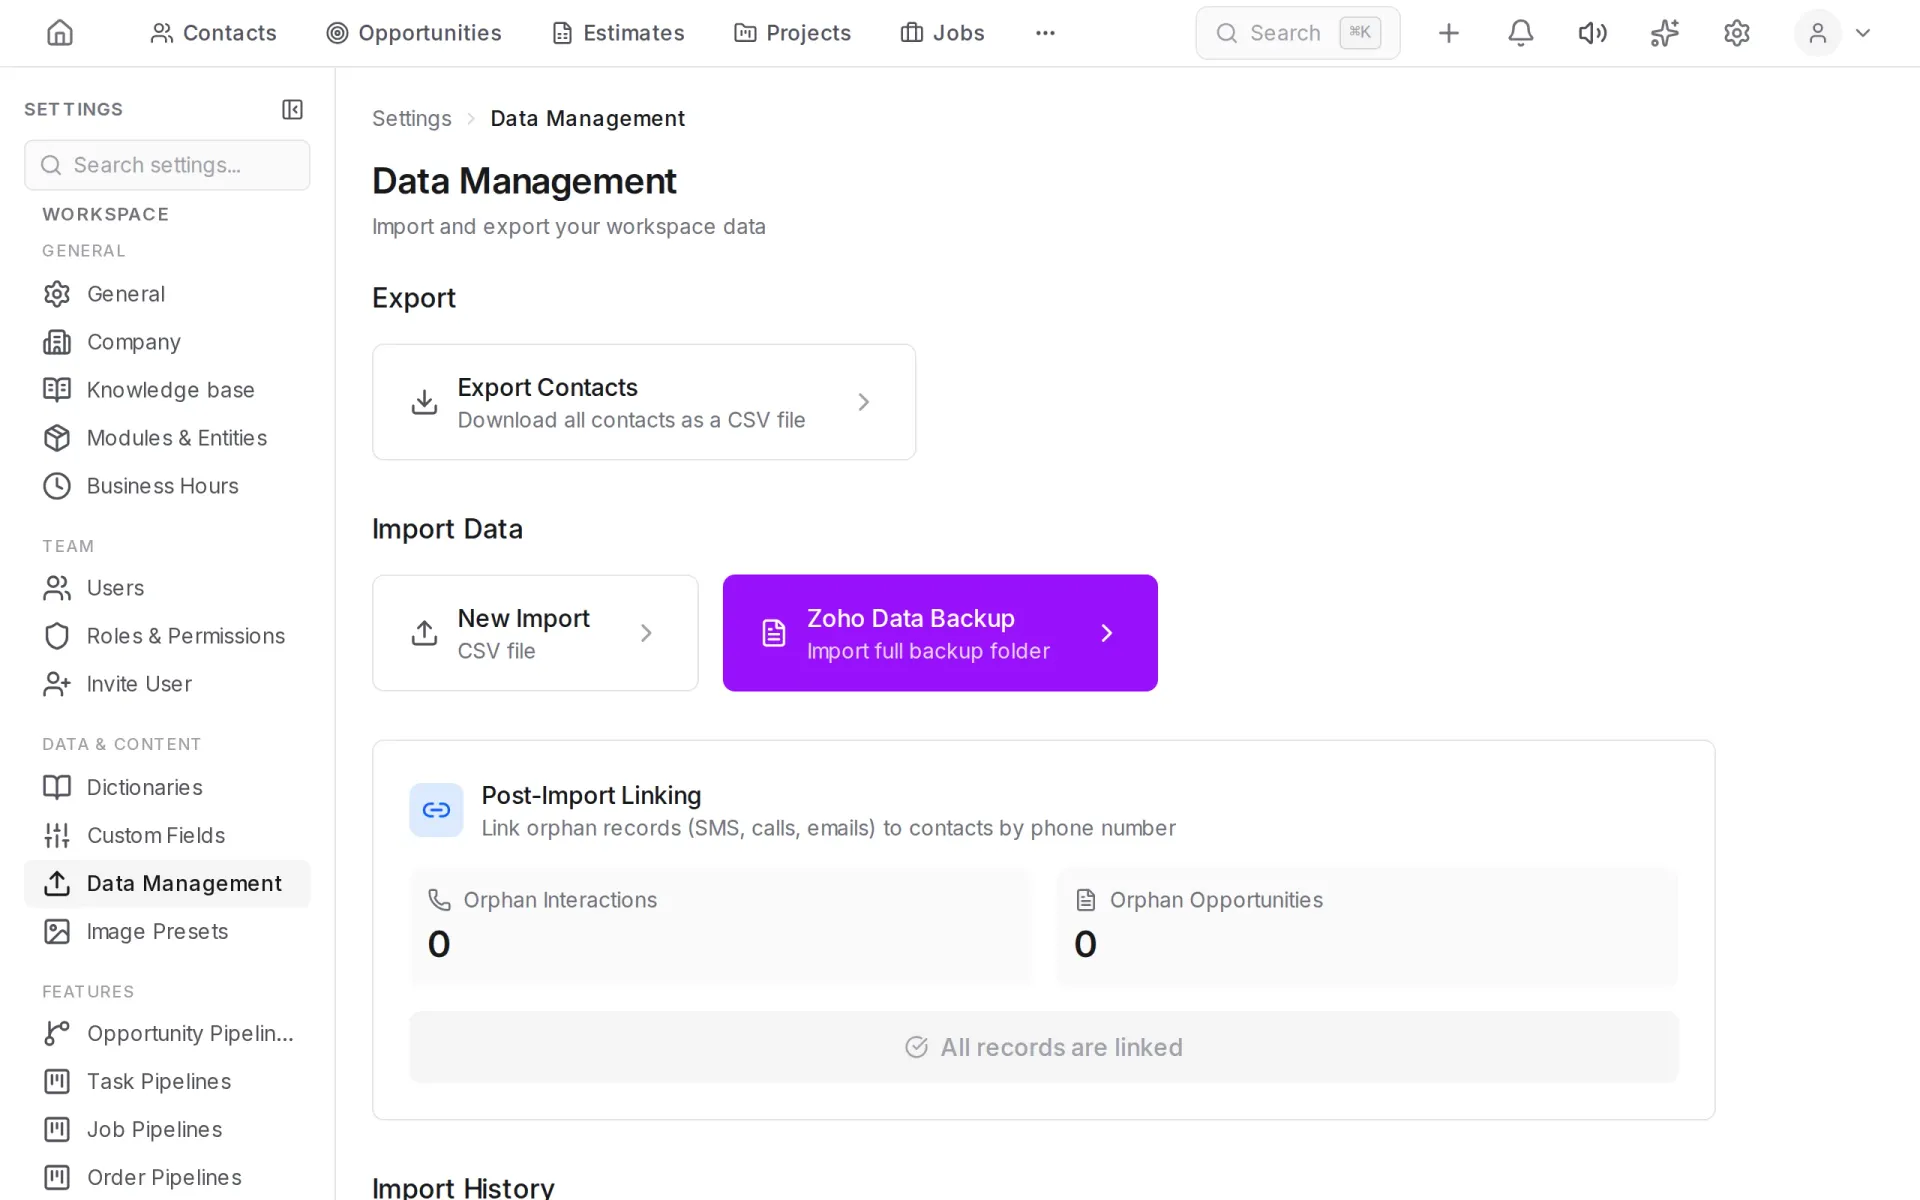The image size is (1920, 1200).
Task: Open the notifications bell
Action: tap(1520, 33)
